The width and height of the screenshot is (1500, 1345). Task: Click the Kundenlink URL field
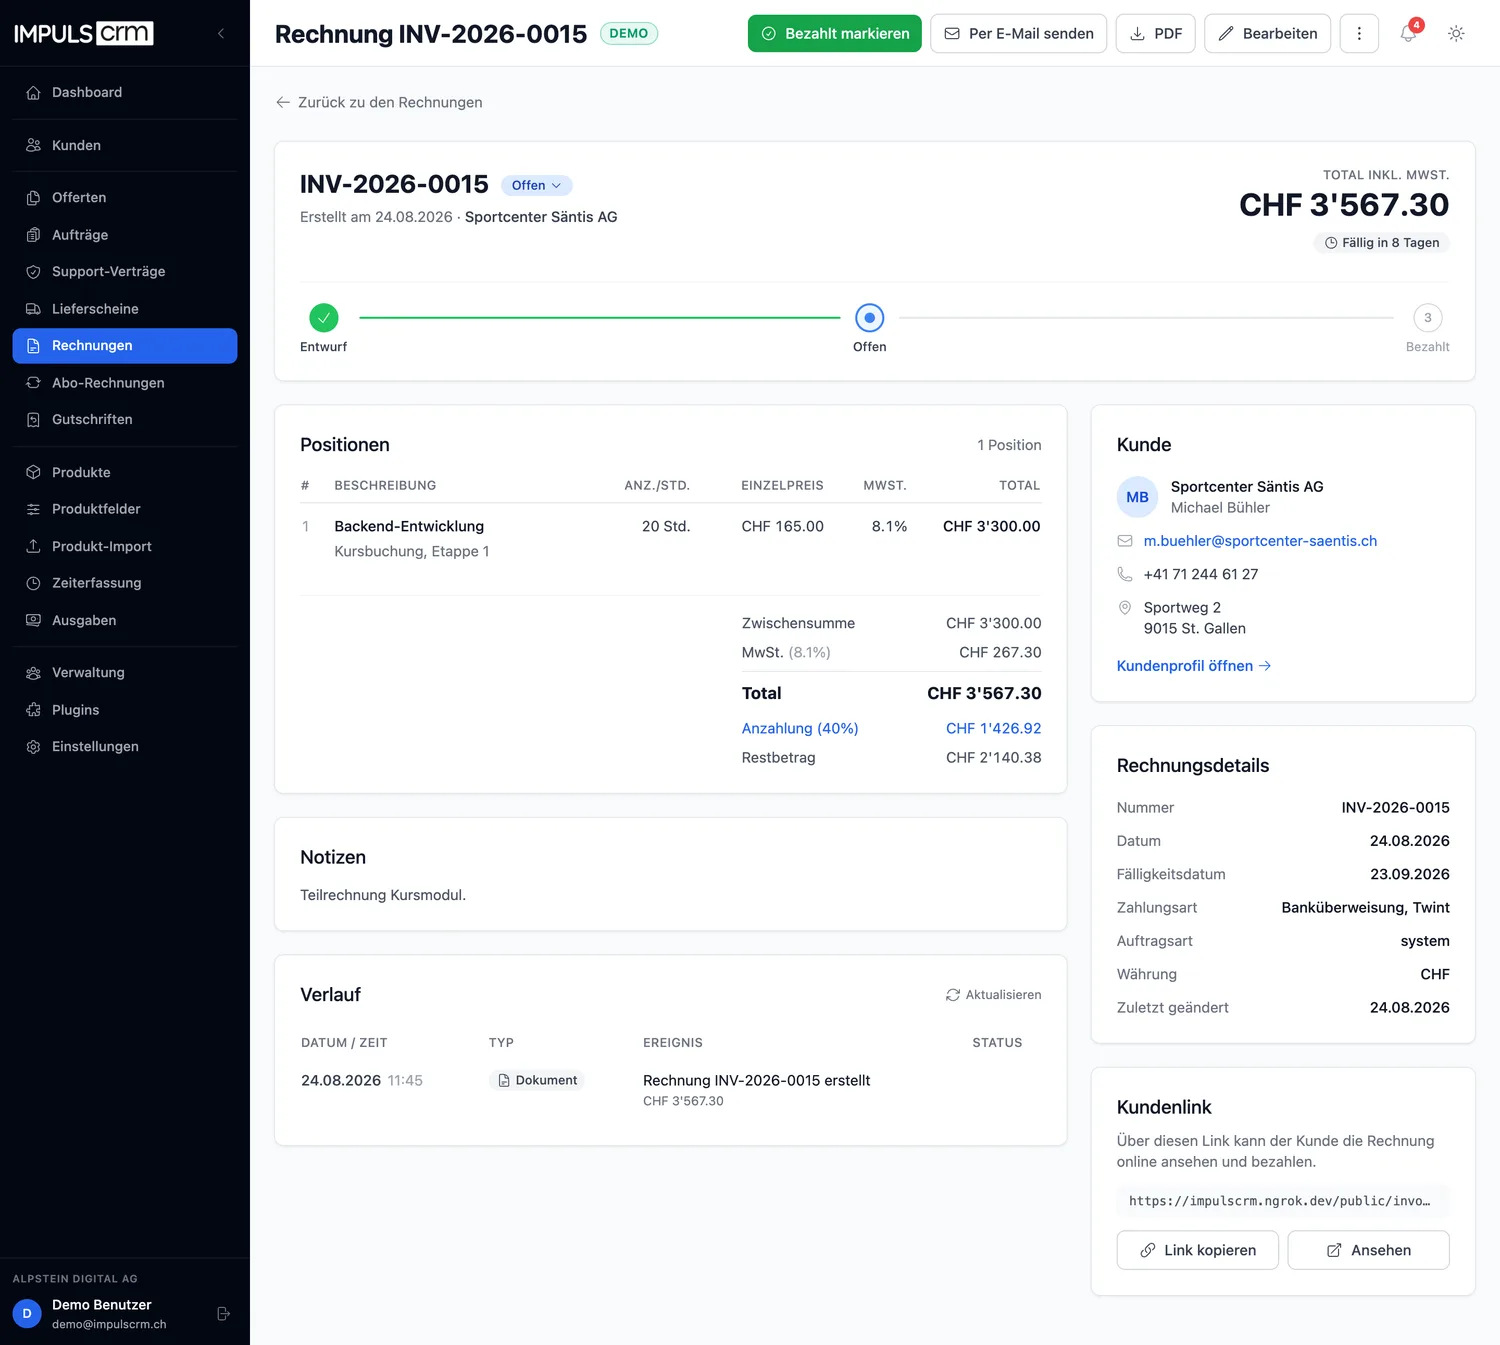[1283, 1201]
